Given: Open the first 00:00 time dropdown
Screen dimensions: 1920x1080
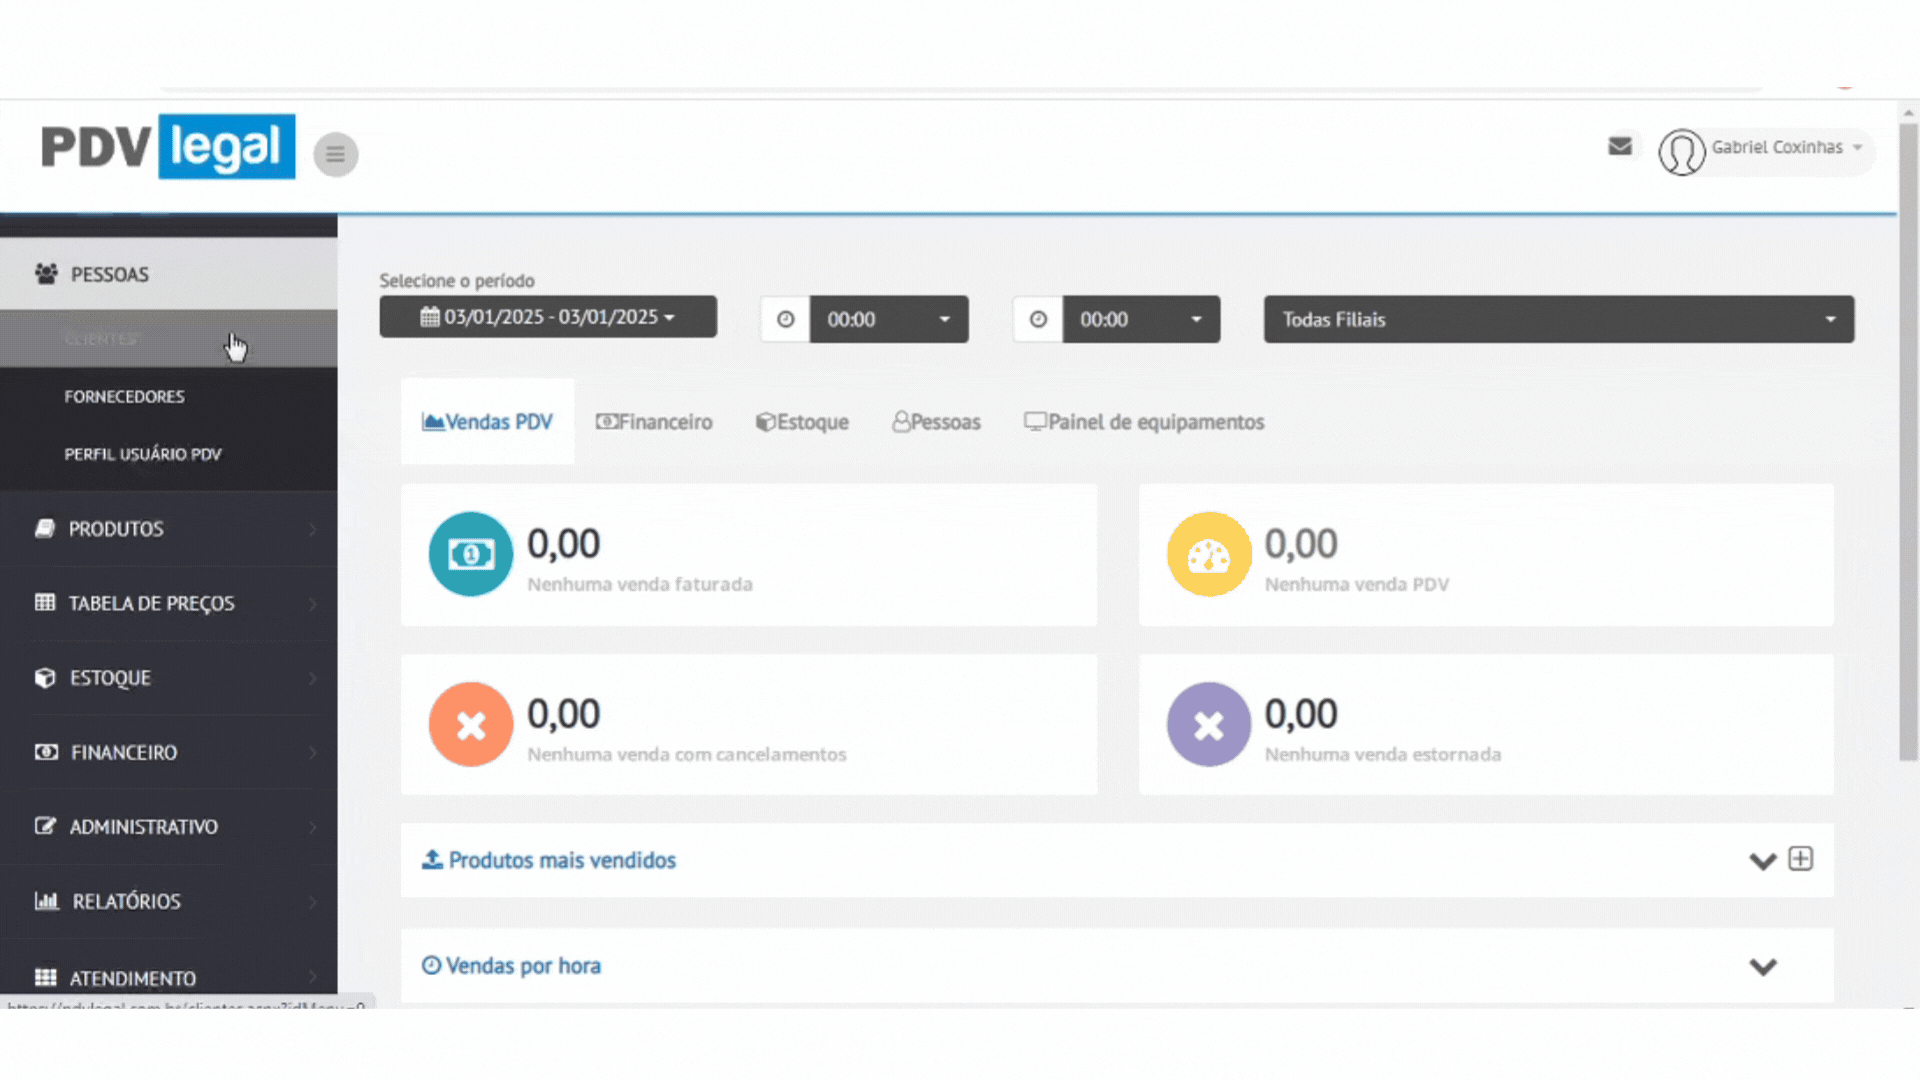Looking at the screenshot, I should tap(888, 319).
